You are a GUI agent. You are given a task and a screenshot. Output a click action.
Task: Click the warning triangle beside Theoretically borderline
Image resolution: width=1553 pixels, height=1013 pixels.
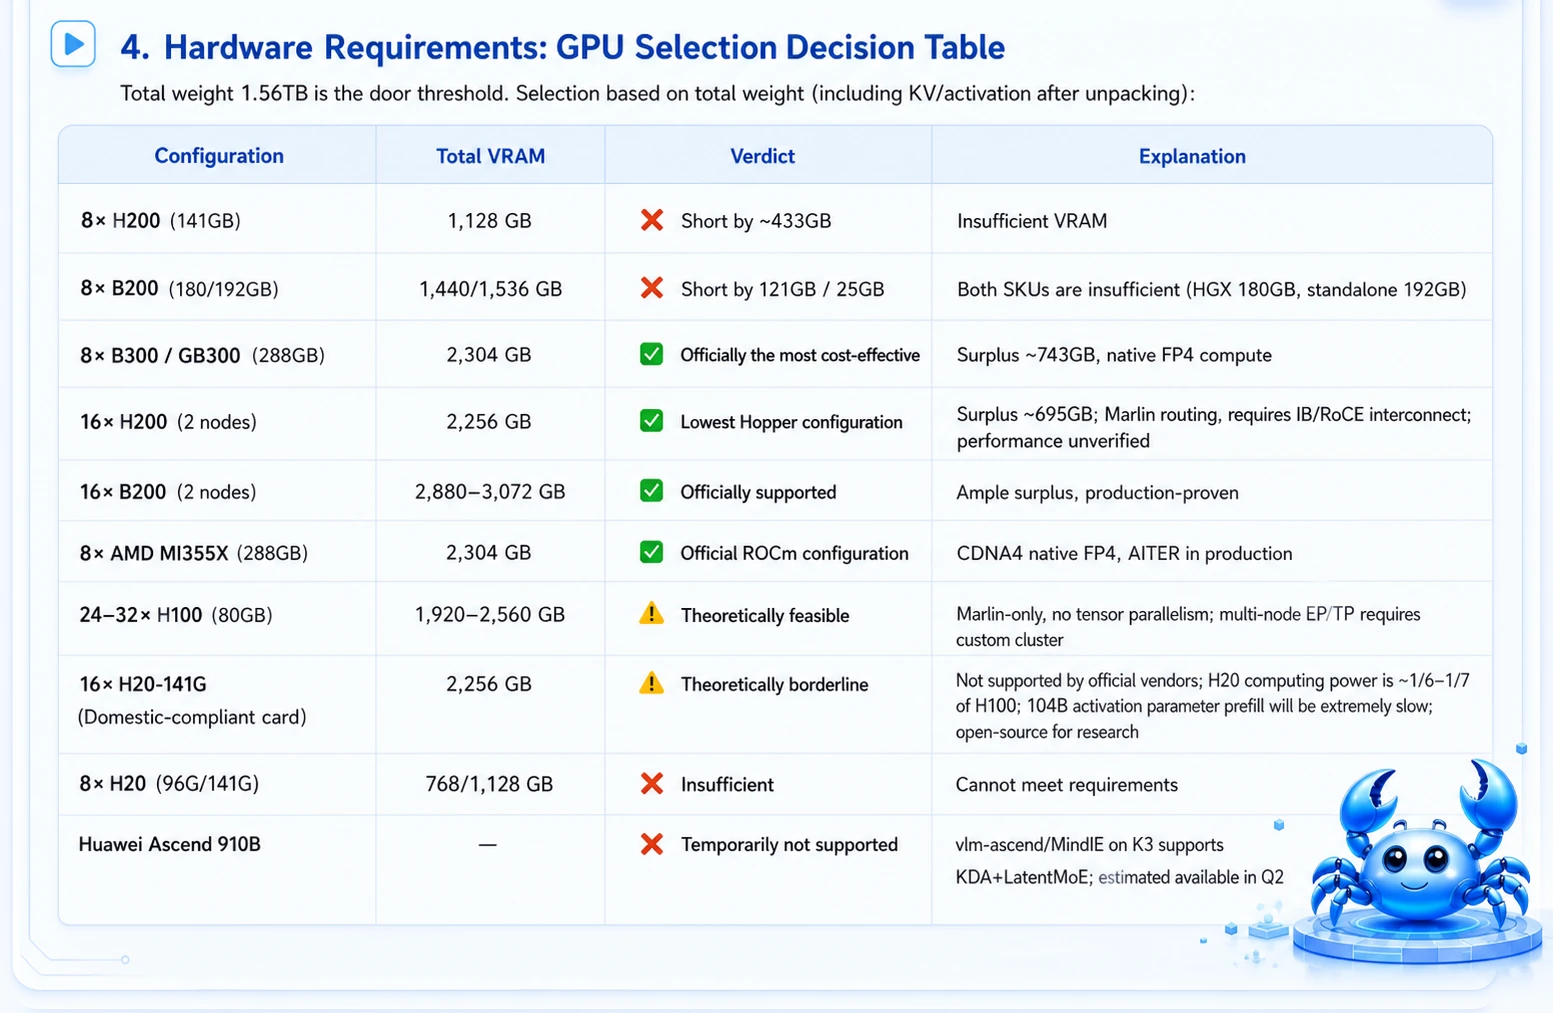[x=652, y=683]
